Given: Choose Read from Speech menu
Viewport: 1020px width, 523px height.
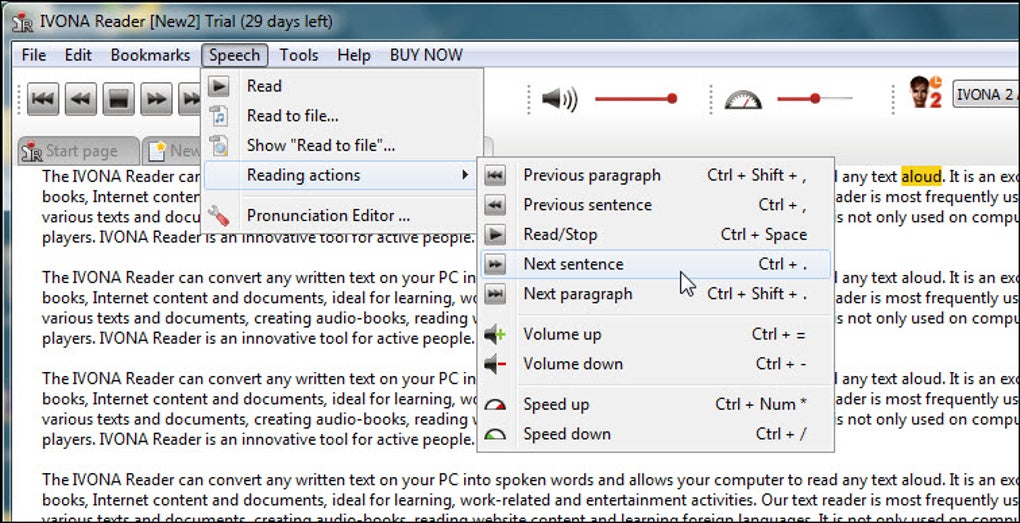Looking at the screenshot, I should pos(343,86).
